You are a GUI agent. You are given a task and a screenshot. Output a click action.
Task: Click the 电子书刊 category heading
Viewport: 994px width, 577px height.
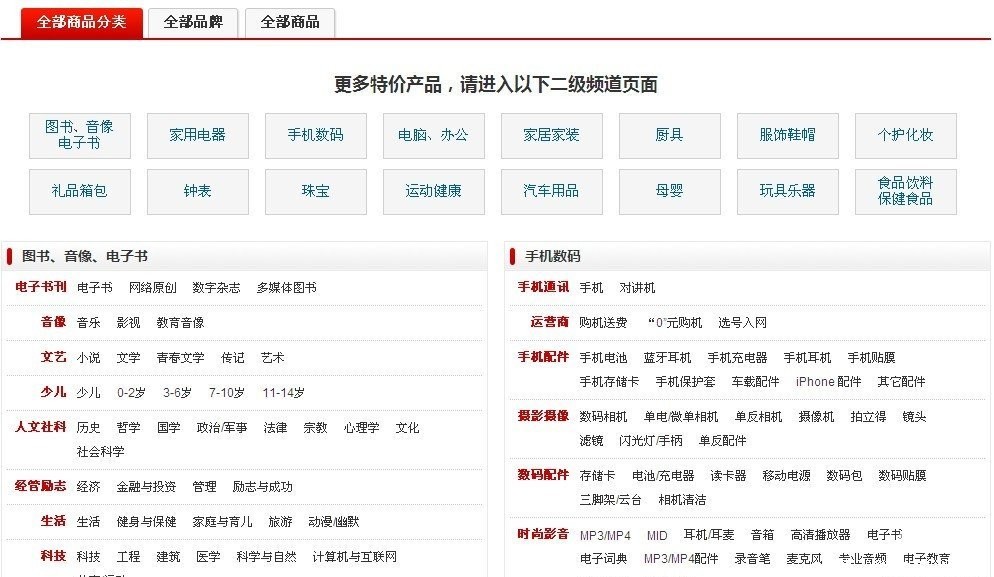(41, 287)
